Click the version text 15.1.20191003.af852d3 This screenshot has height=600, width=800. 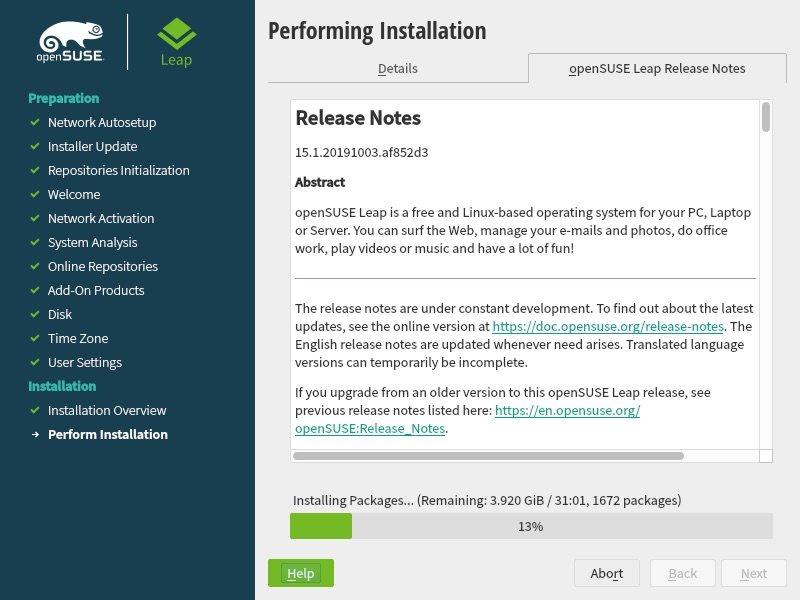(362, 153)
